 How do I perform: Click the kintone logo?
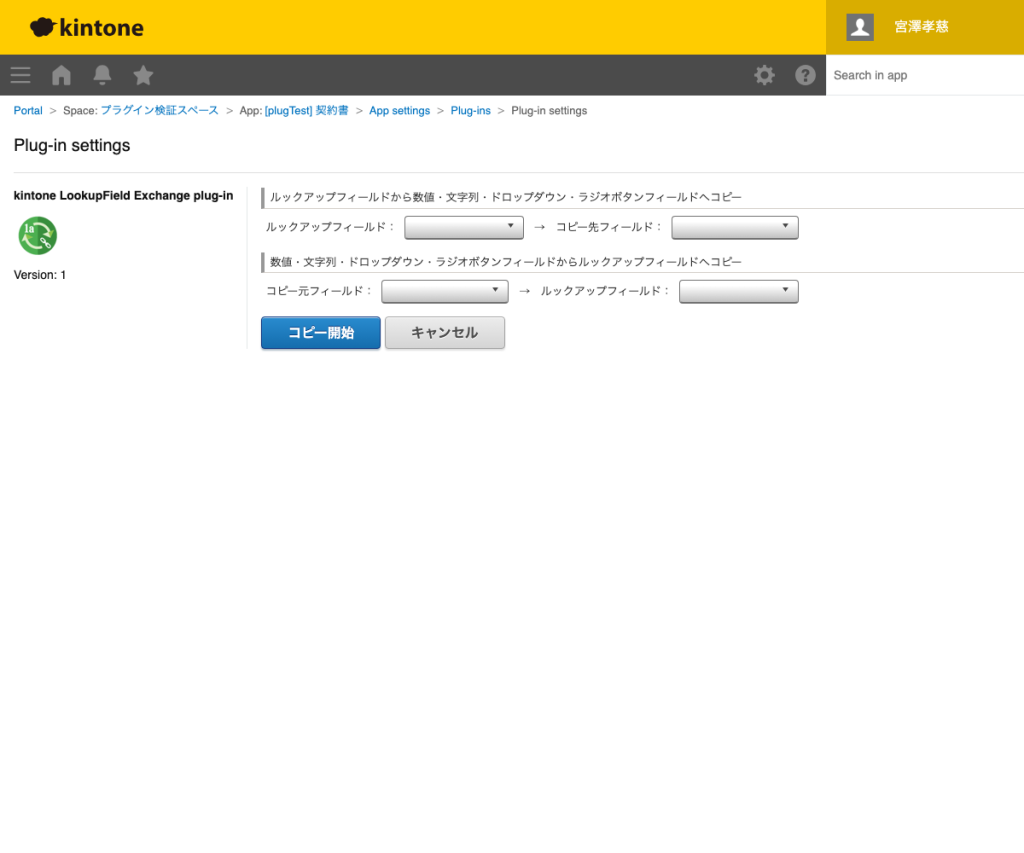tap(87, 27)
